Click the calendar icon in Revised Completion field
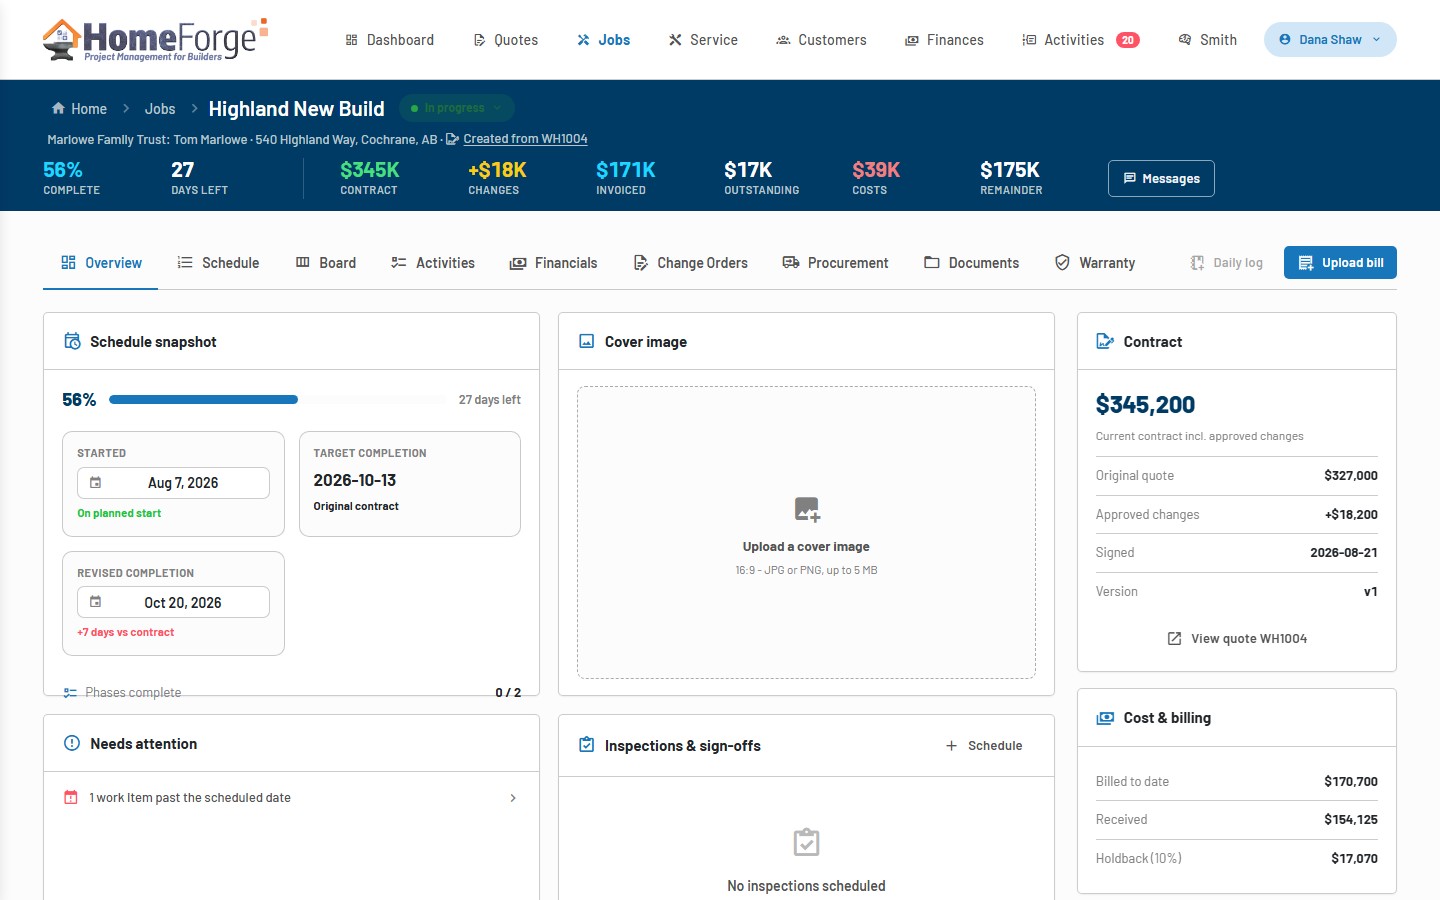1440x900 pixels. coord(96,602)
